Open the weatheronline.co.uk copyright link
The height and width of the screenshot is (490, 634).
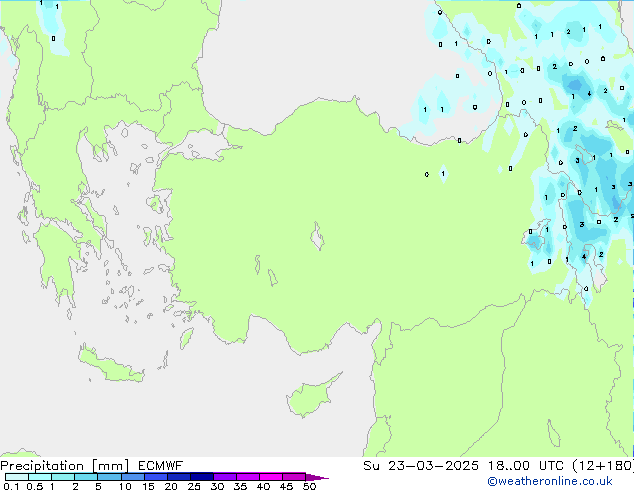(550, 481)
